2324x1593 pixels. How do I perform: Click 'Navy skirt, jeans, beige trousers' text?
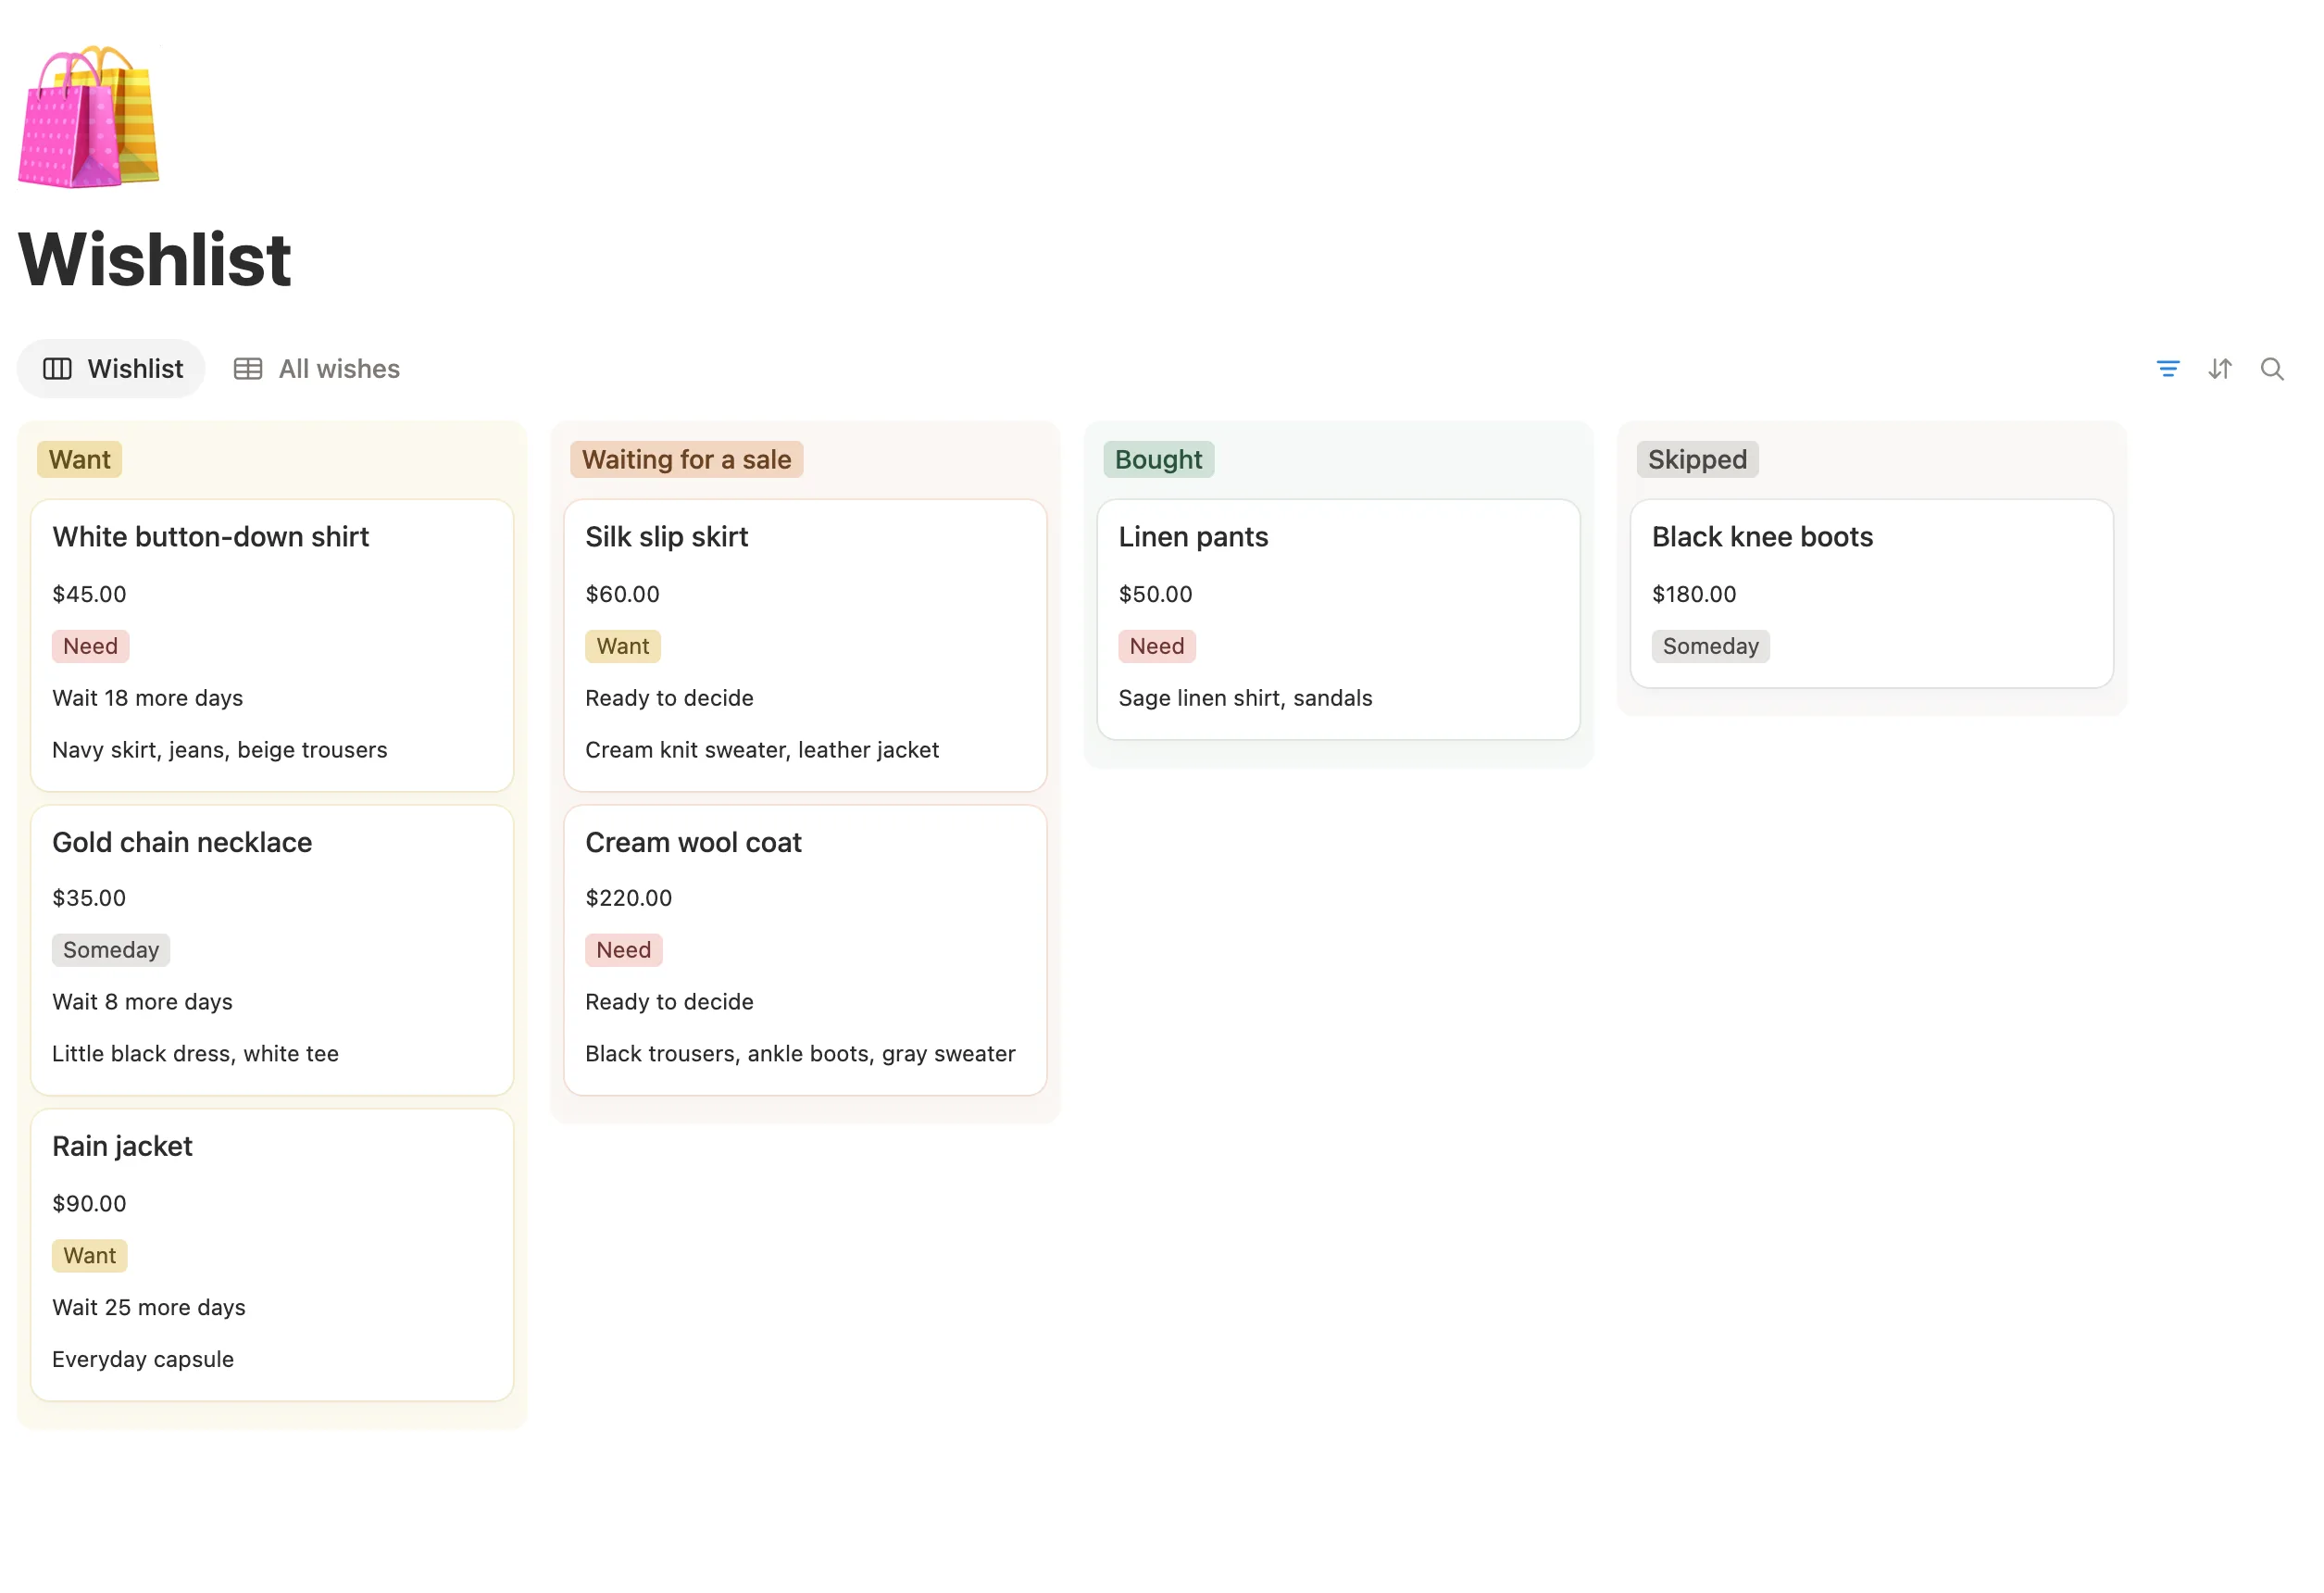pyautogui.click(x=219, y=750)
